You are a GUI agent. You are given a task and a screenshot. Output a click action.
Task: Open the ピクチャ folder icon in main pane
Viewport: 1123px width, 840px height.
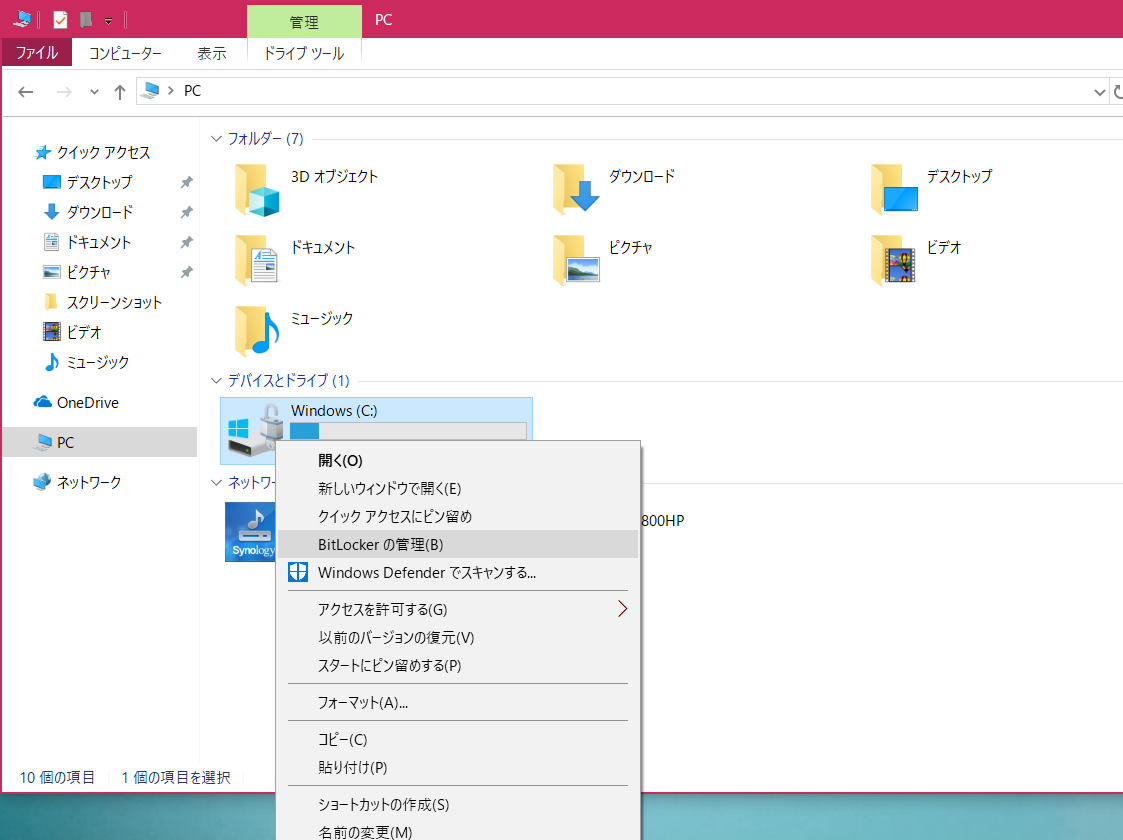(x=576, y=260)
